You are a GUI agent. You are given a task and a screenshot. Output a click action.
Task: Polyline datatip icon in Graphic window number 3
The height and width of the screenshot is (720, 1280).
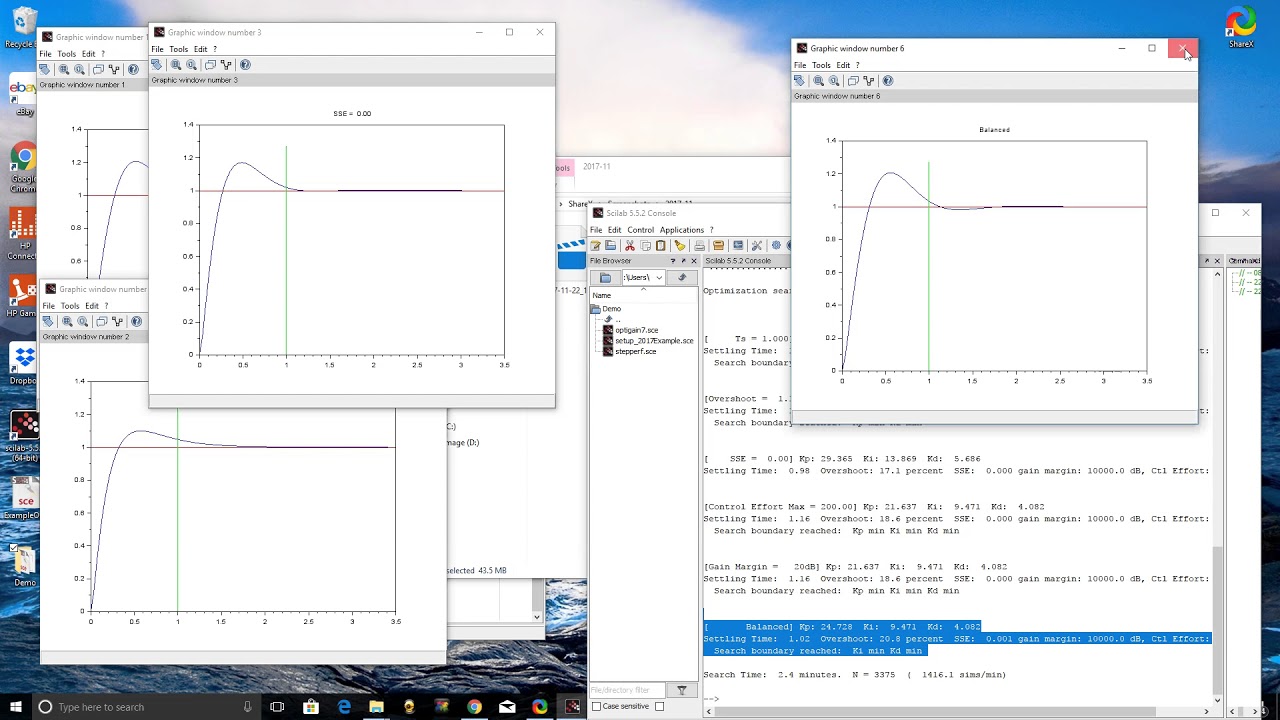[226, 65]
